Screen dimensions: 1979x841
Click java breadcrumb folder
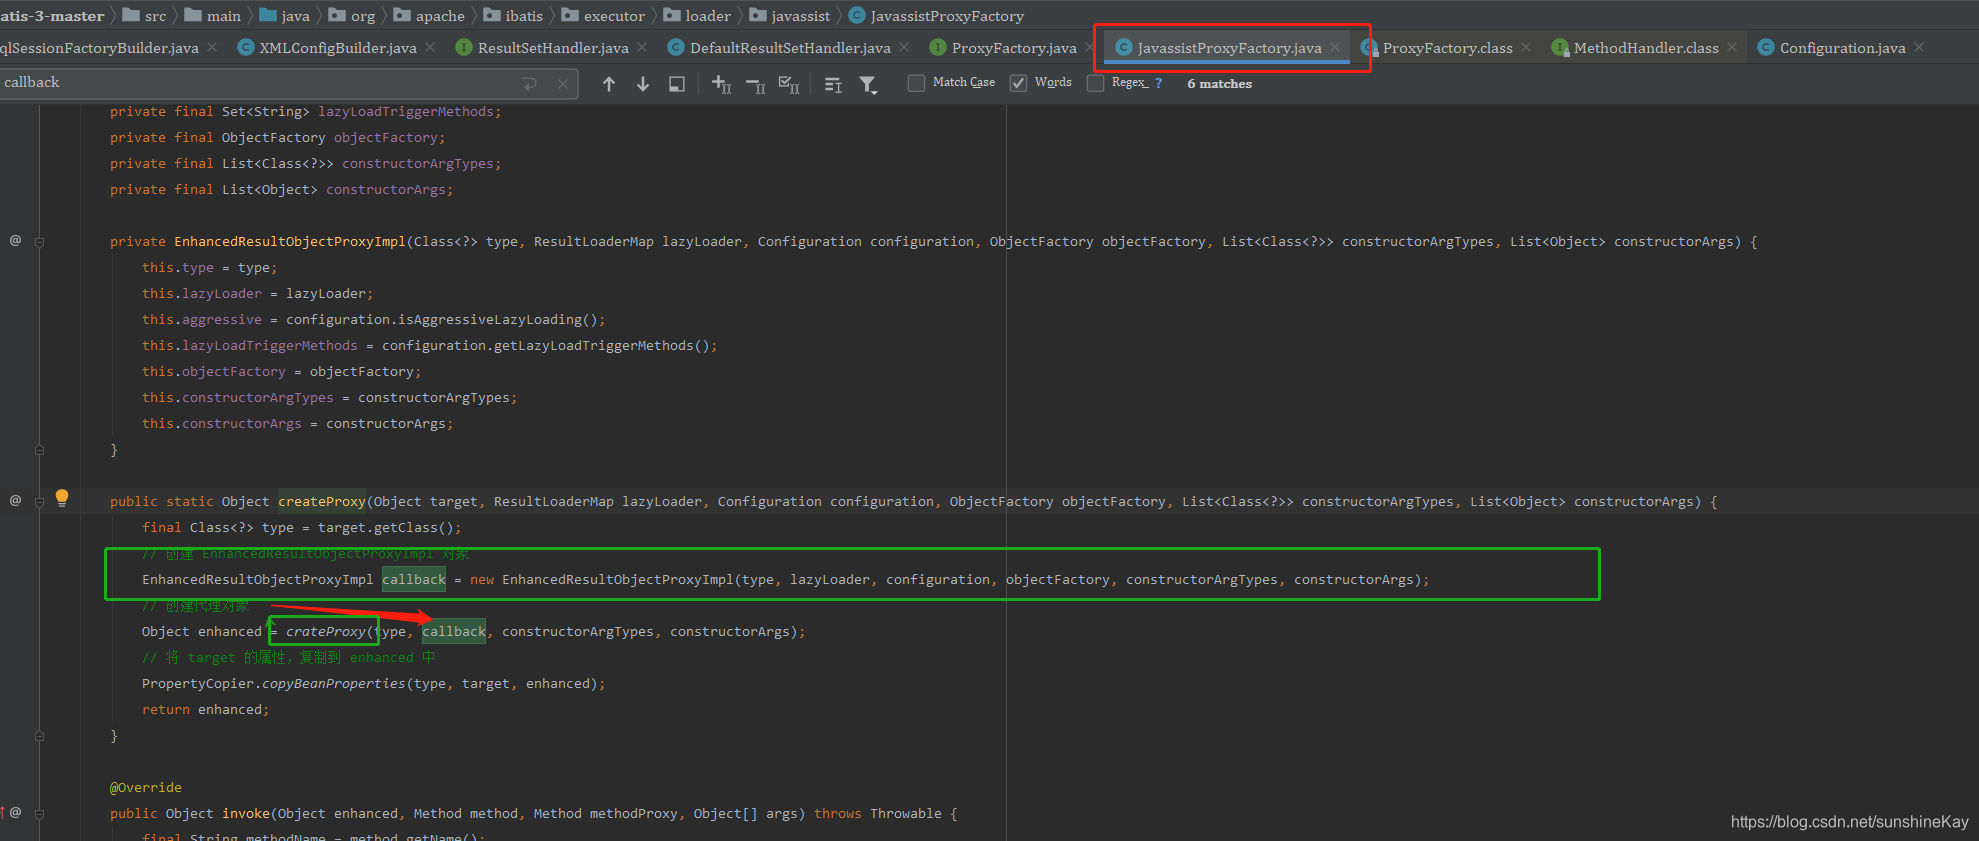(x=284, y=16)
